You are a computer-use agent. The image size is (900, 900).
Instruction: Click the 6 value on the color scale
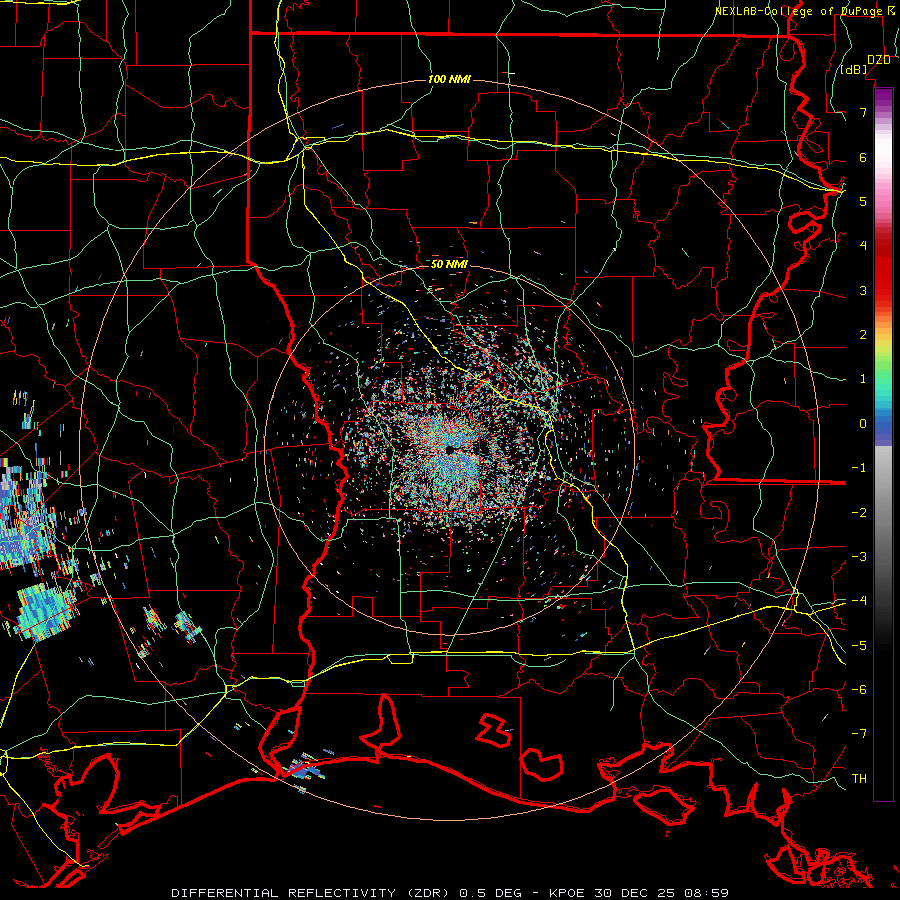click(863, 157)
